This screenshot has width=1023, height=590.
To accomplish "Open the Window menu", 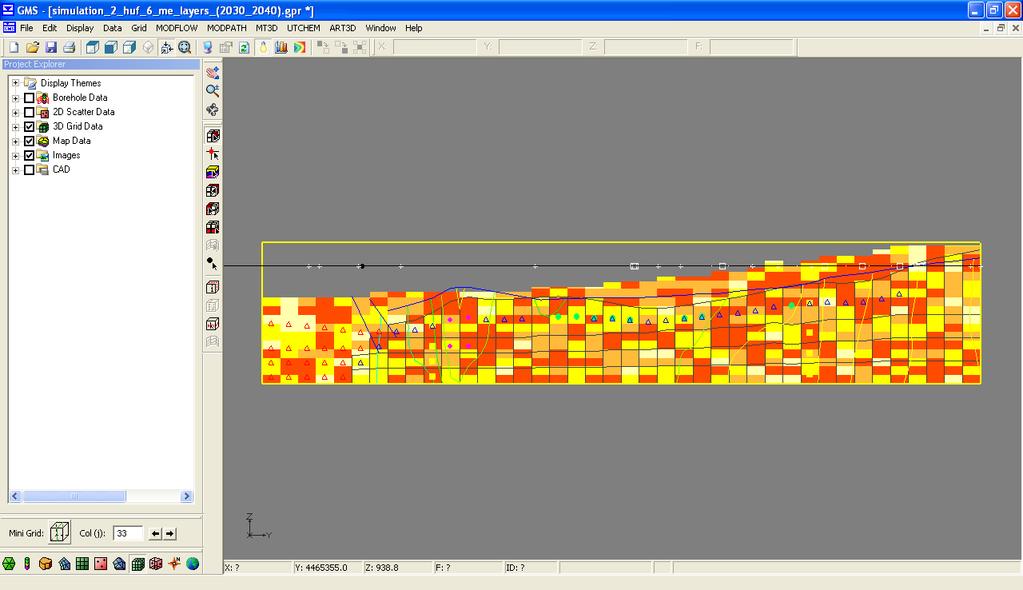I will coord(380,28).
